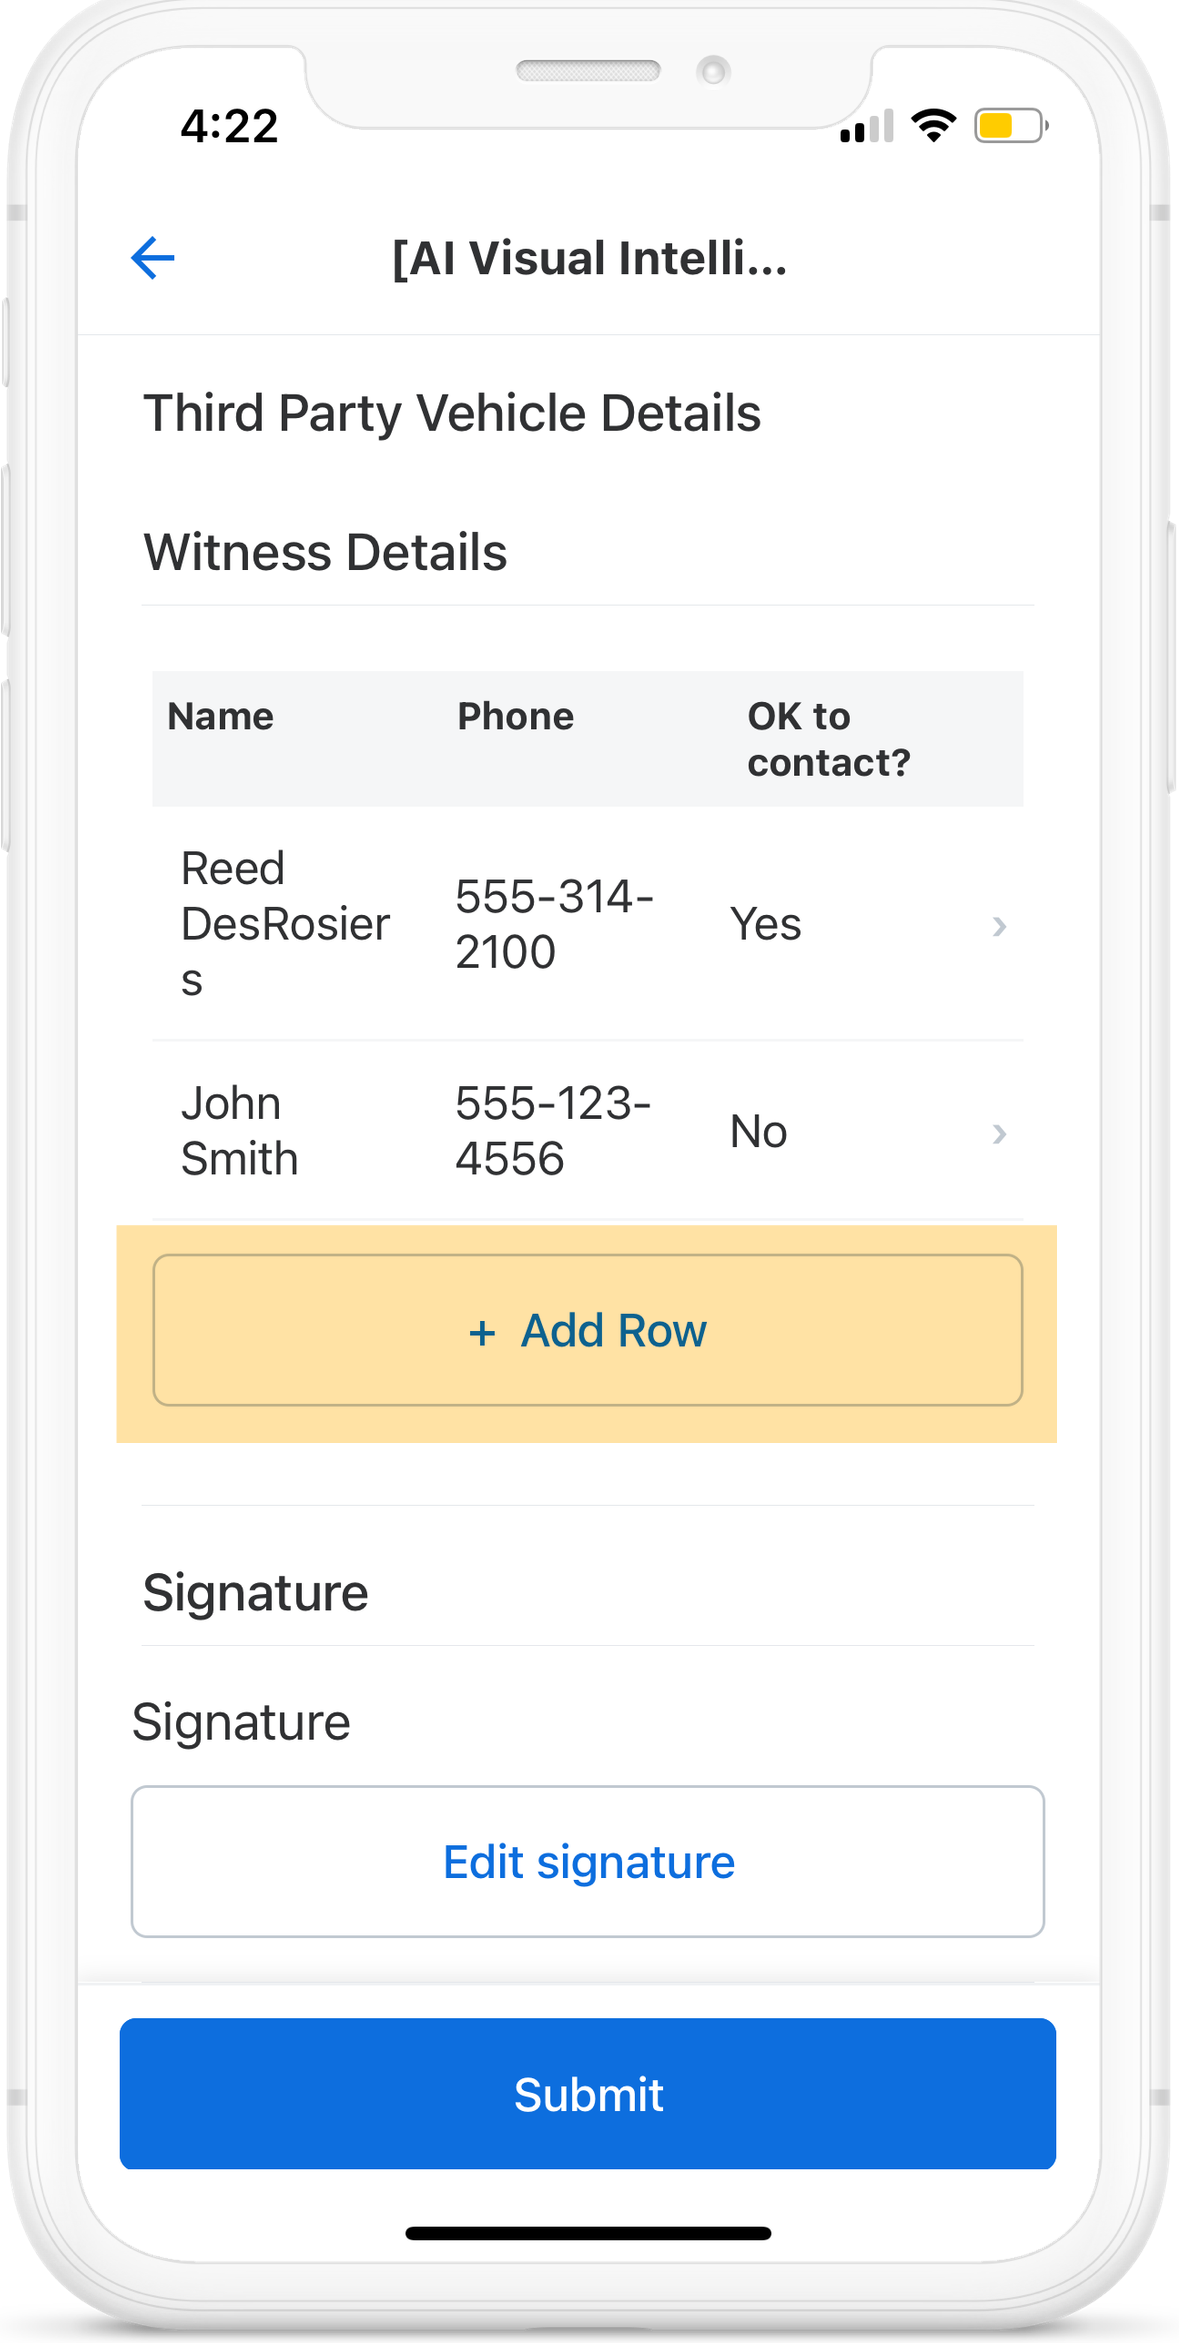Expand the Reed DesRosiers row chevron
Viewport: 1179px width, 2343px height.
998,926
